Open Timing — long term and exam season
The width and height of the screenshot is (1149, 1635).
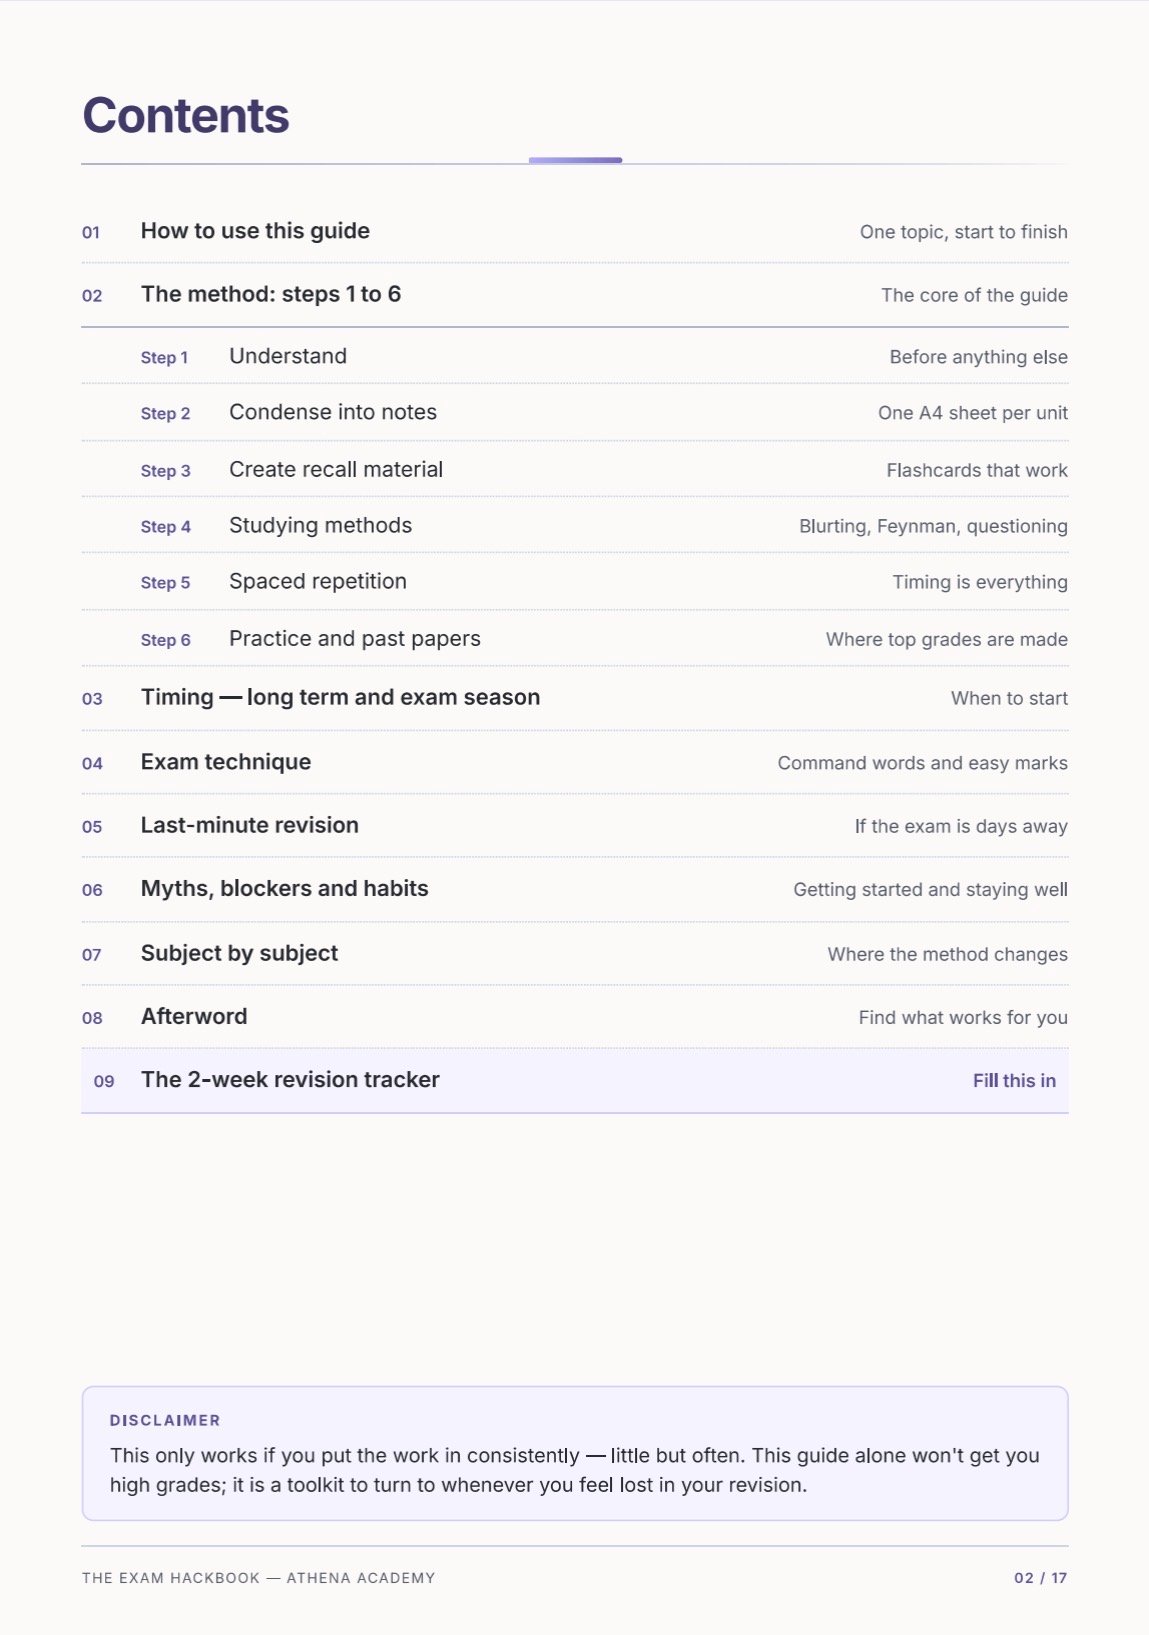pyautogui.click(x=575, y=697)
